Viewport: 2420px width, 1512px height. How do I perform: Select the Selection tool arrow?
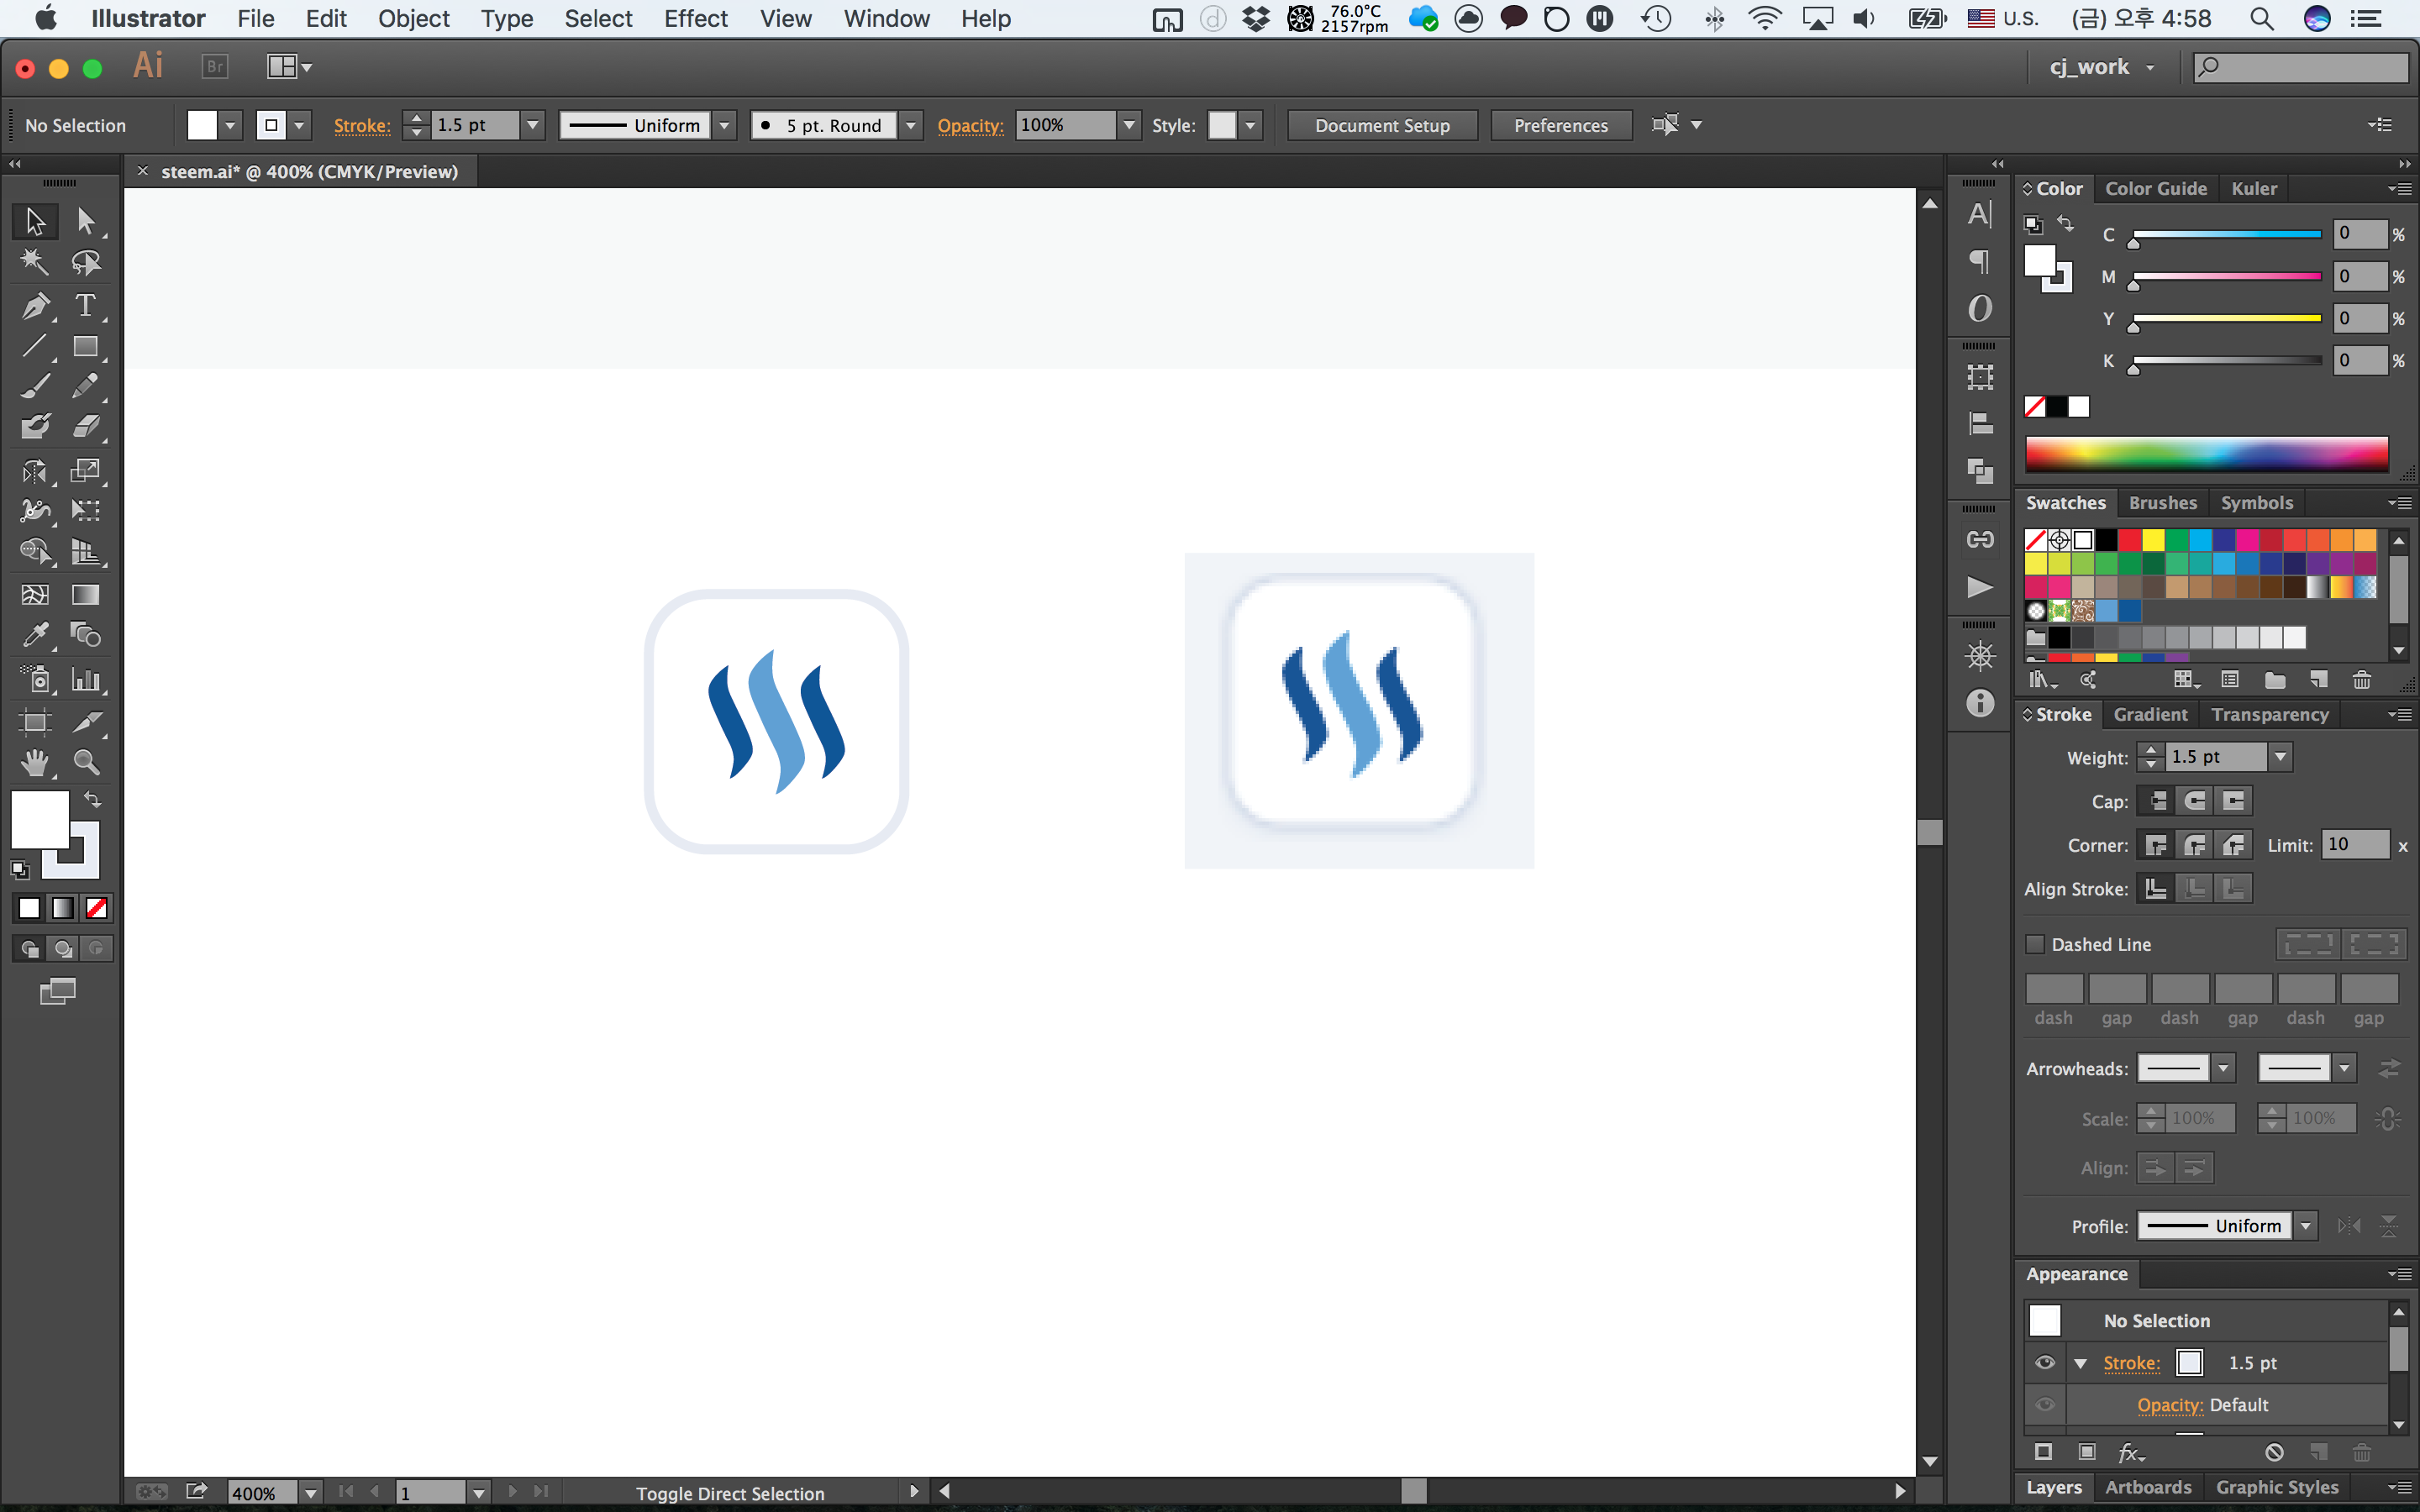pos(35,220)
